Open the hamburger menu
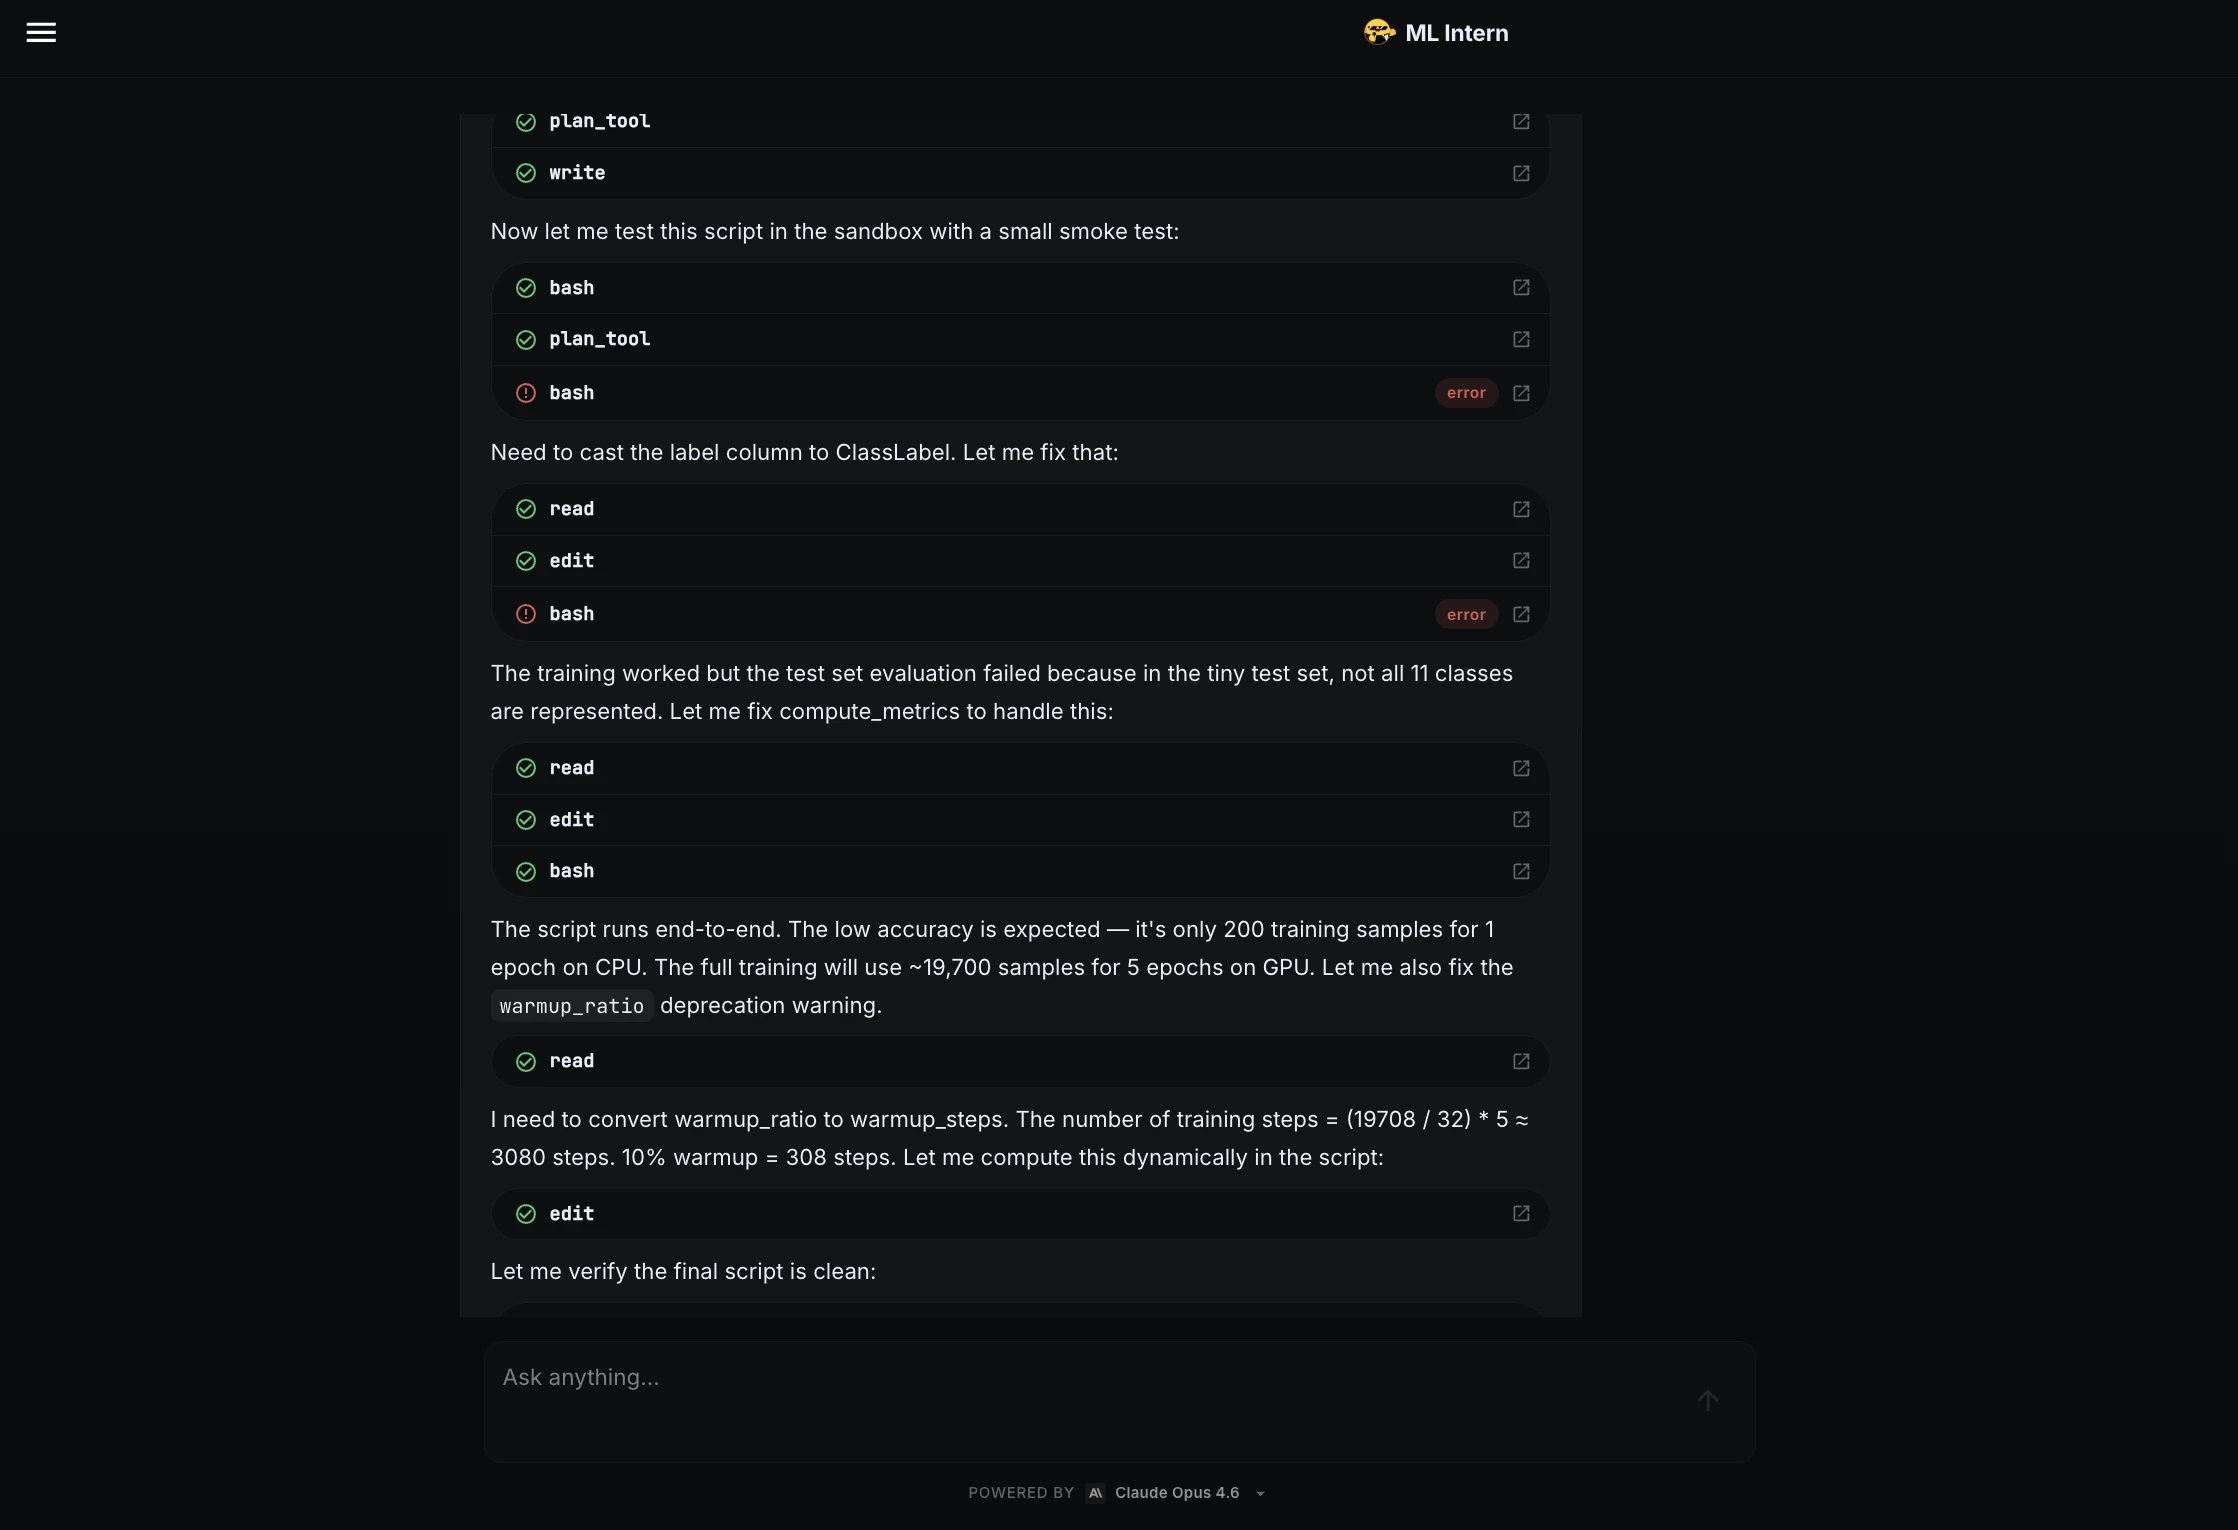Viewport: 2238px width, 1530px height. (41, 33)
